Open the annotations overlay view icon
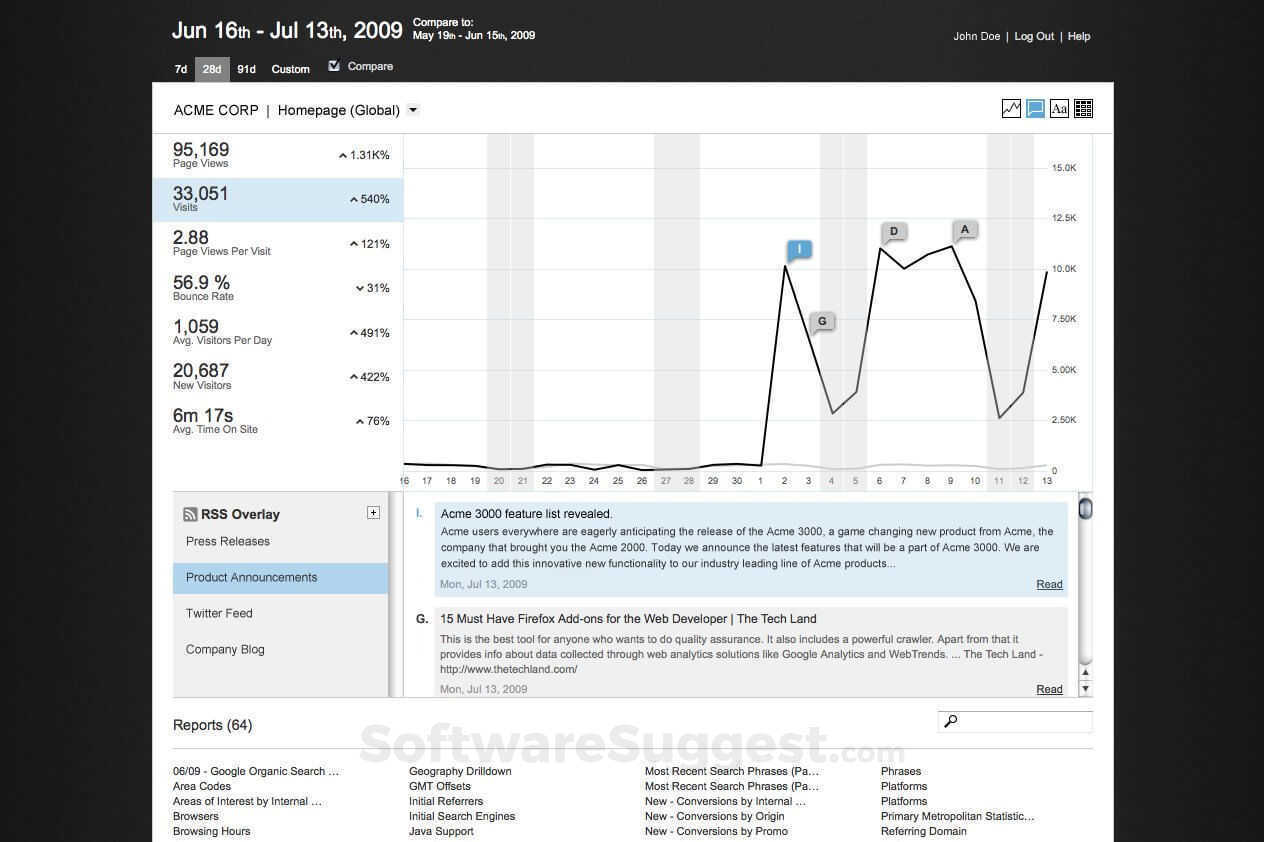Viewport: 1264px width, 842px height. pos(1035,108)
